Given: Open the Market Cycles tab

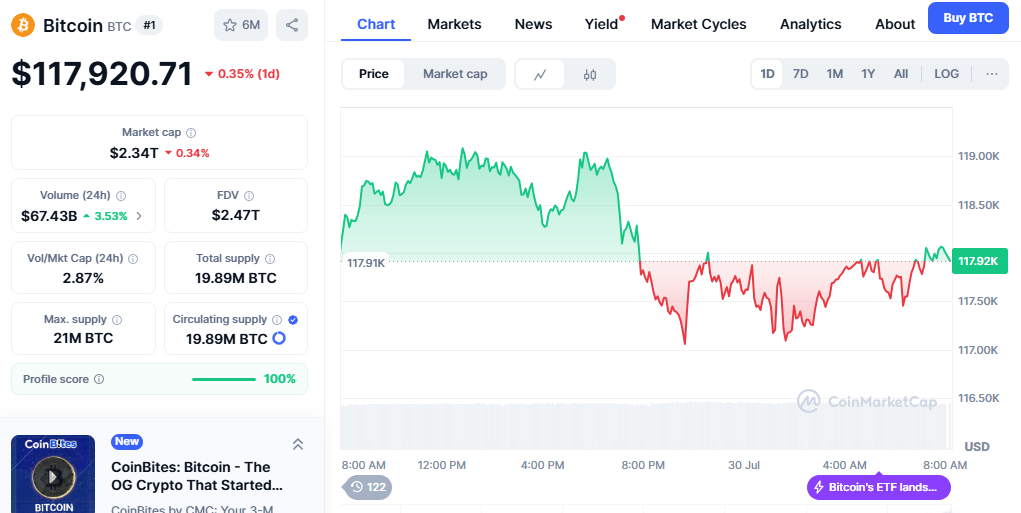Looking at the screenshot, I should (x=699, y=24).
